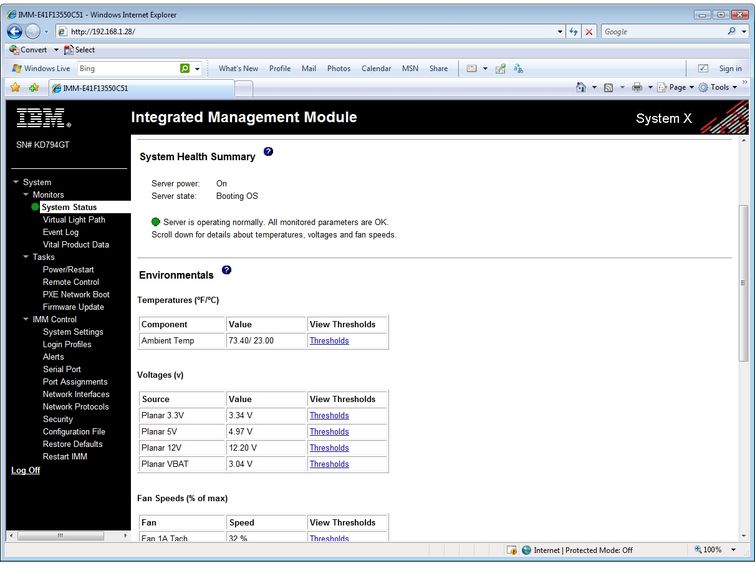Click the Environmentals help icon
The image size is (755, 566).
[226, 270]
